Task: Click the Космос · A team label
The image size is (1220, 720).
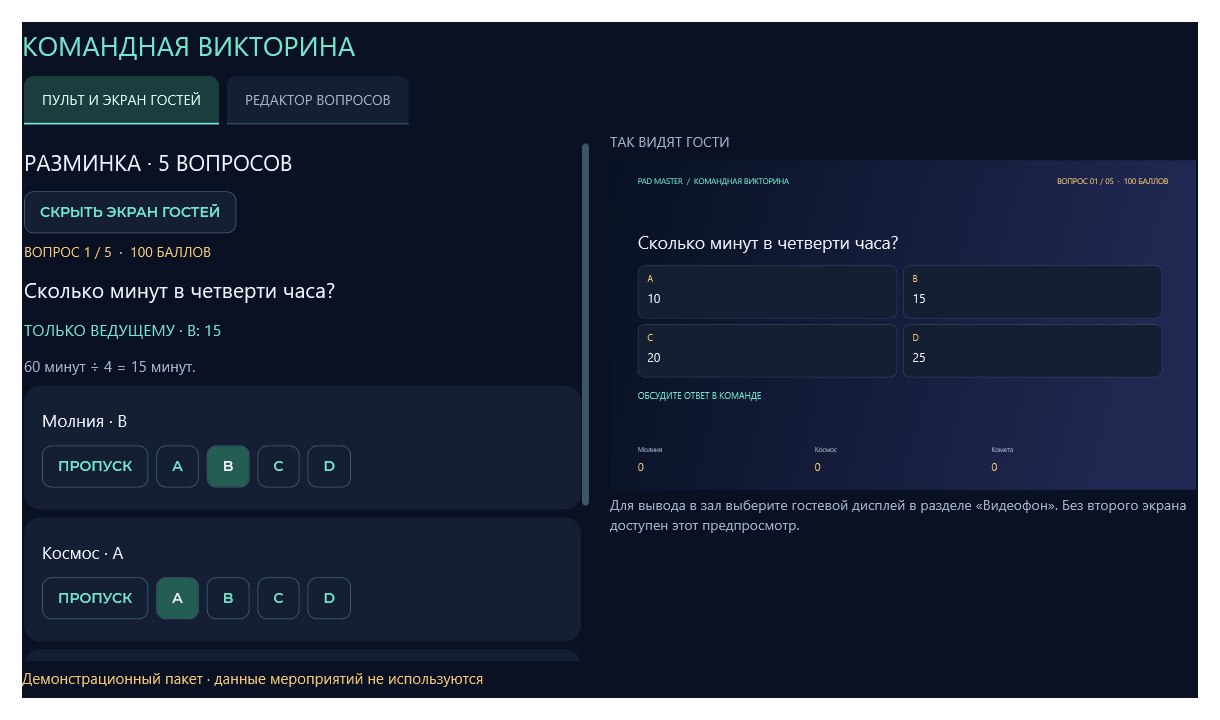Action: (83, 553)
